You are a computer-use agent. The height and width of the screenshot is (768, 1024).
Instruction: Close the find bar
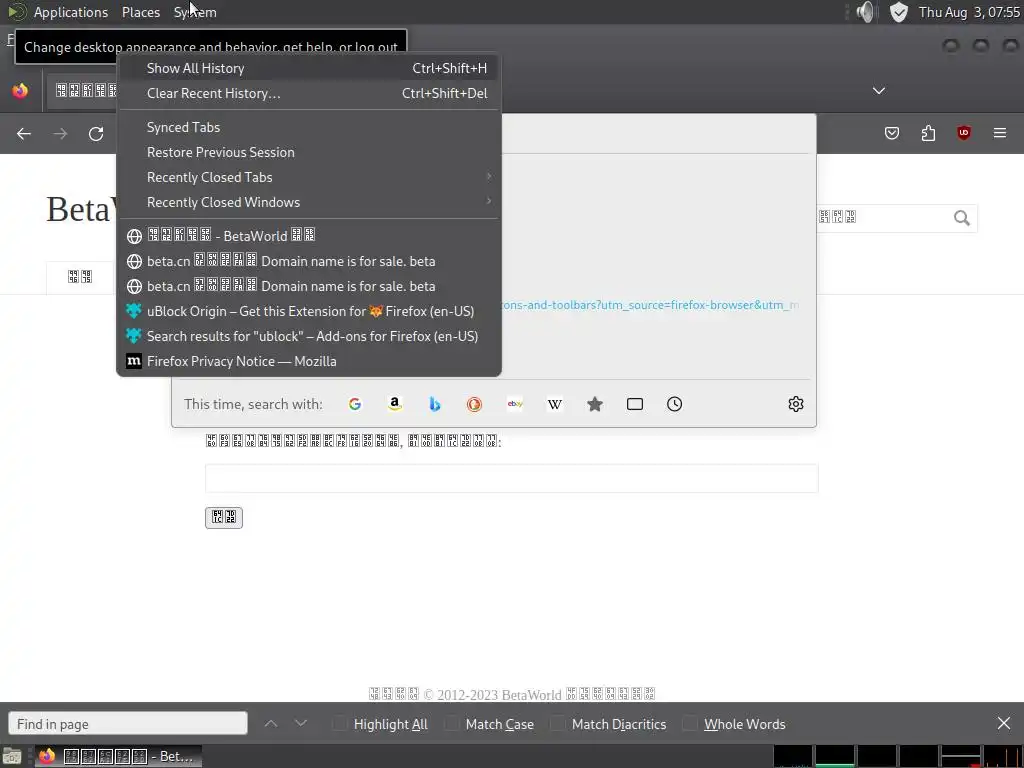[x=1004, y=724]
